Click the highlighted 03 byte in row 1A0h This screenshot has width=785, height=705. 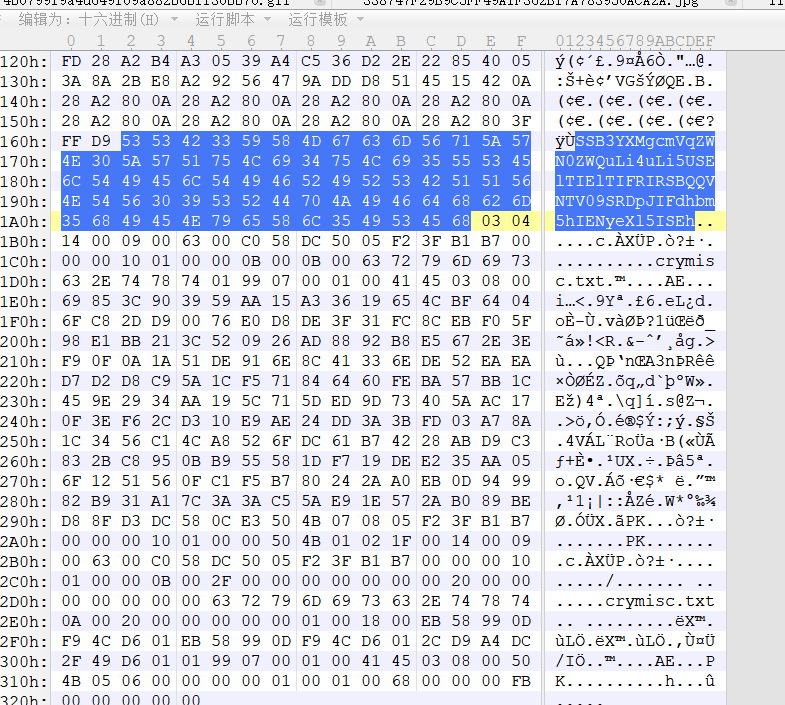pos(490,221)
